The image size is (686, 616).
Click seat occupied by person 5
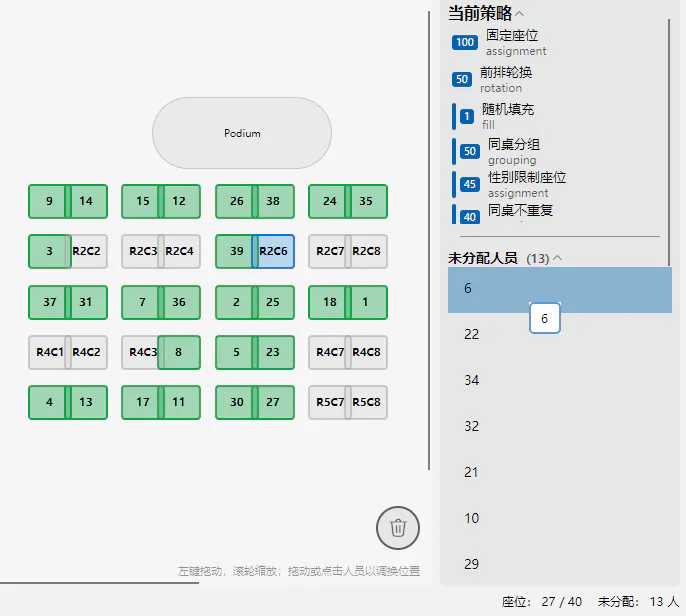[237, 352]
